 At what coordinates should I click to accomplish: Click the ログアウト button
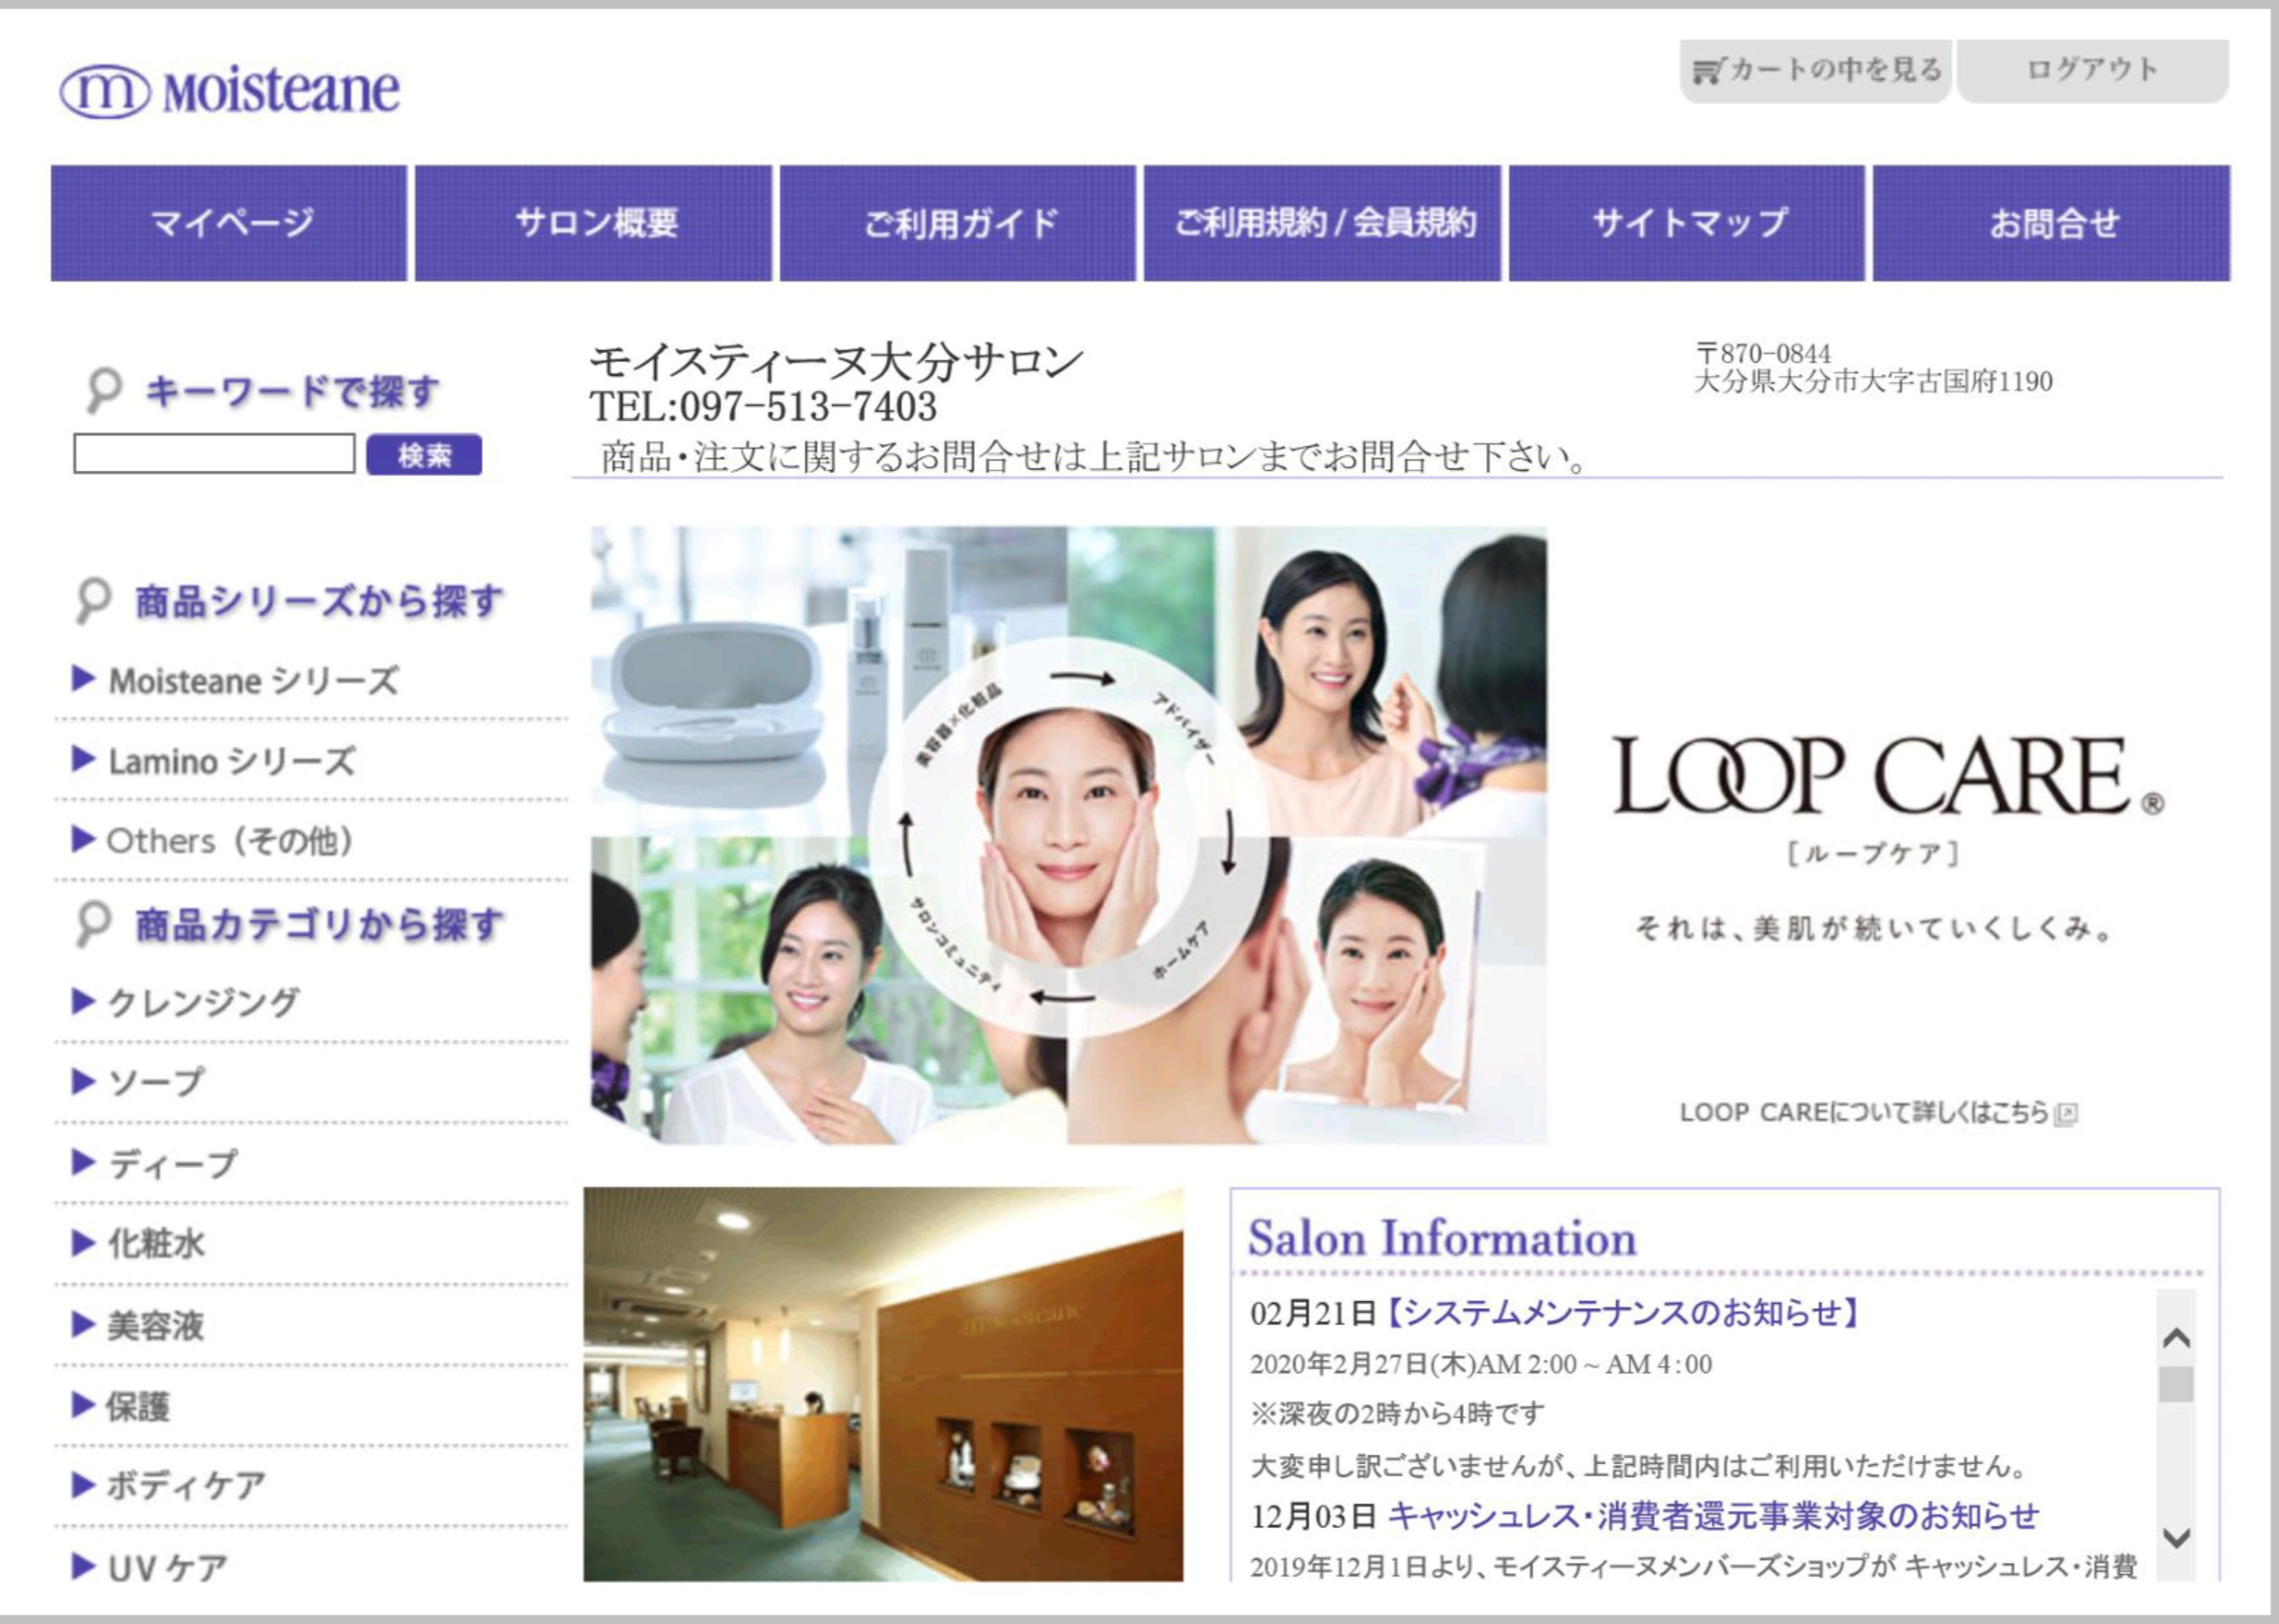pos(2092,71)
